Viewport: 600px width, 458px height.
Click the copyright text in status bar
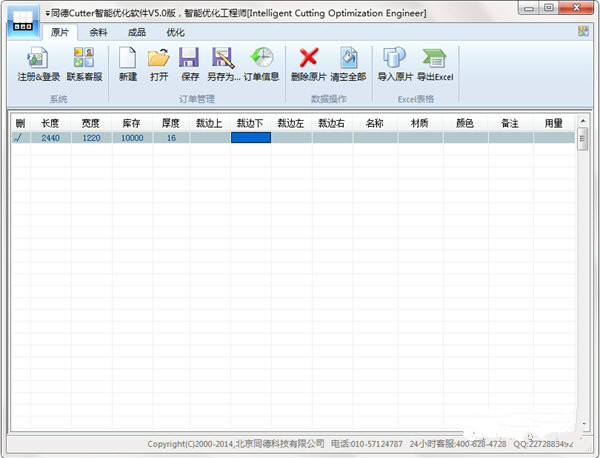[236, 444]
